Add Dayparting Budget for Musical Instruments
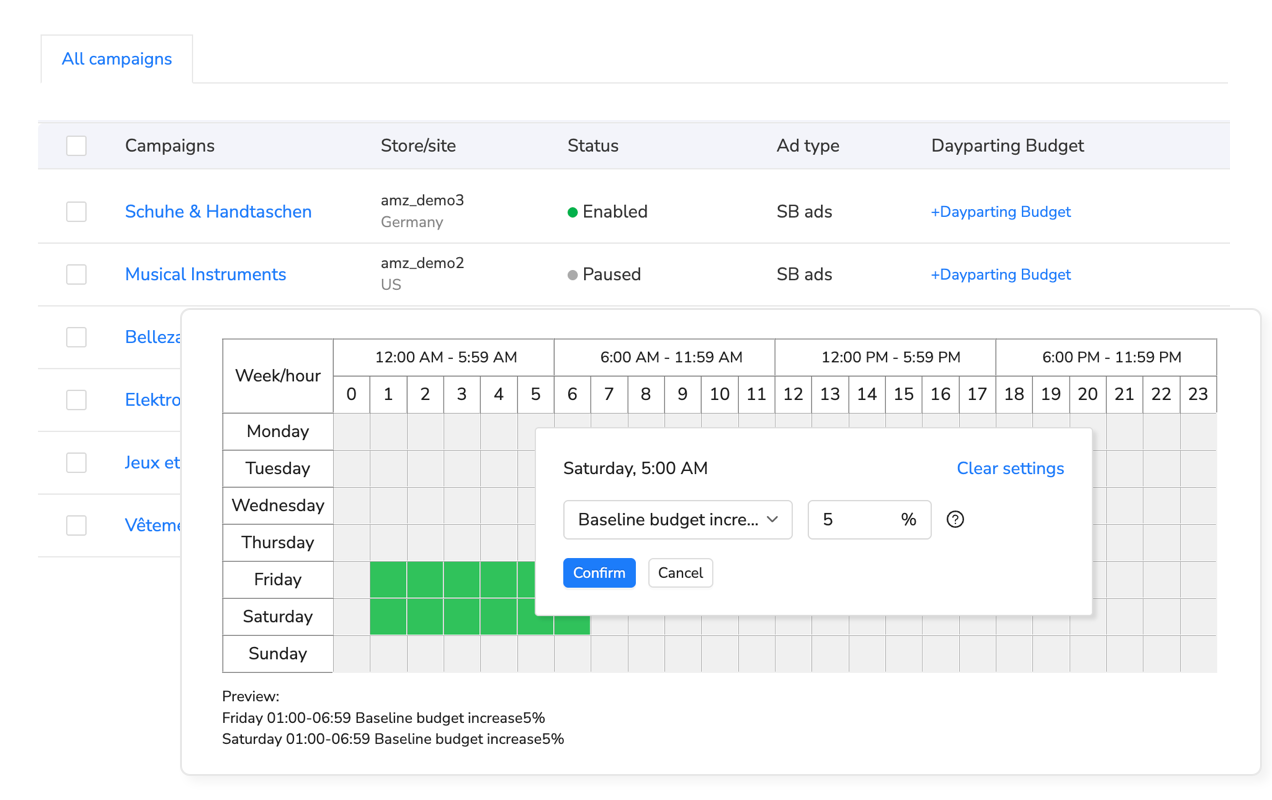 coord(1000,274)
